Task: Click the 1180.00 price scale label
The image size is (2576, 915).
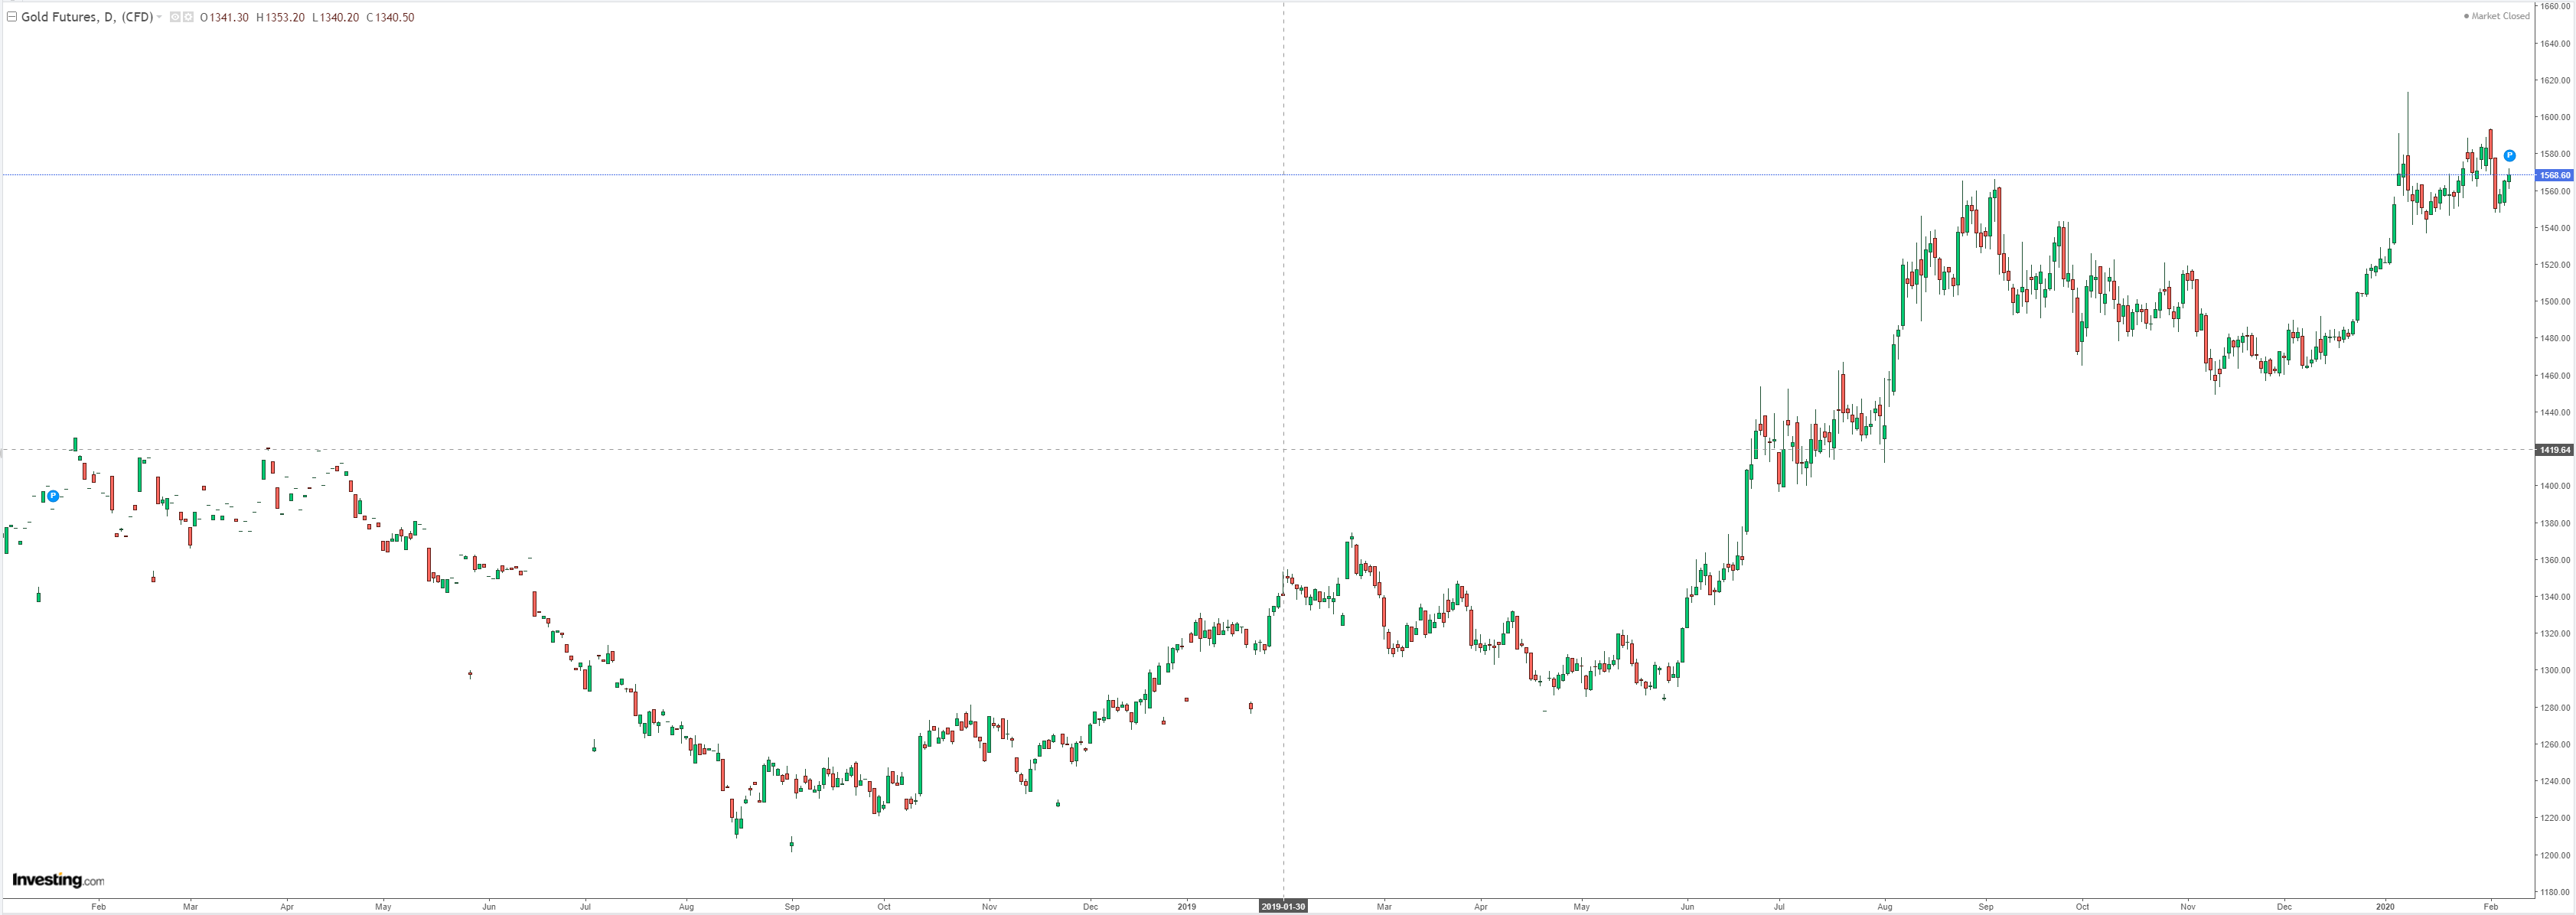Action: pos(2555,892)
